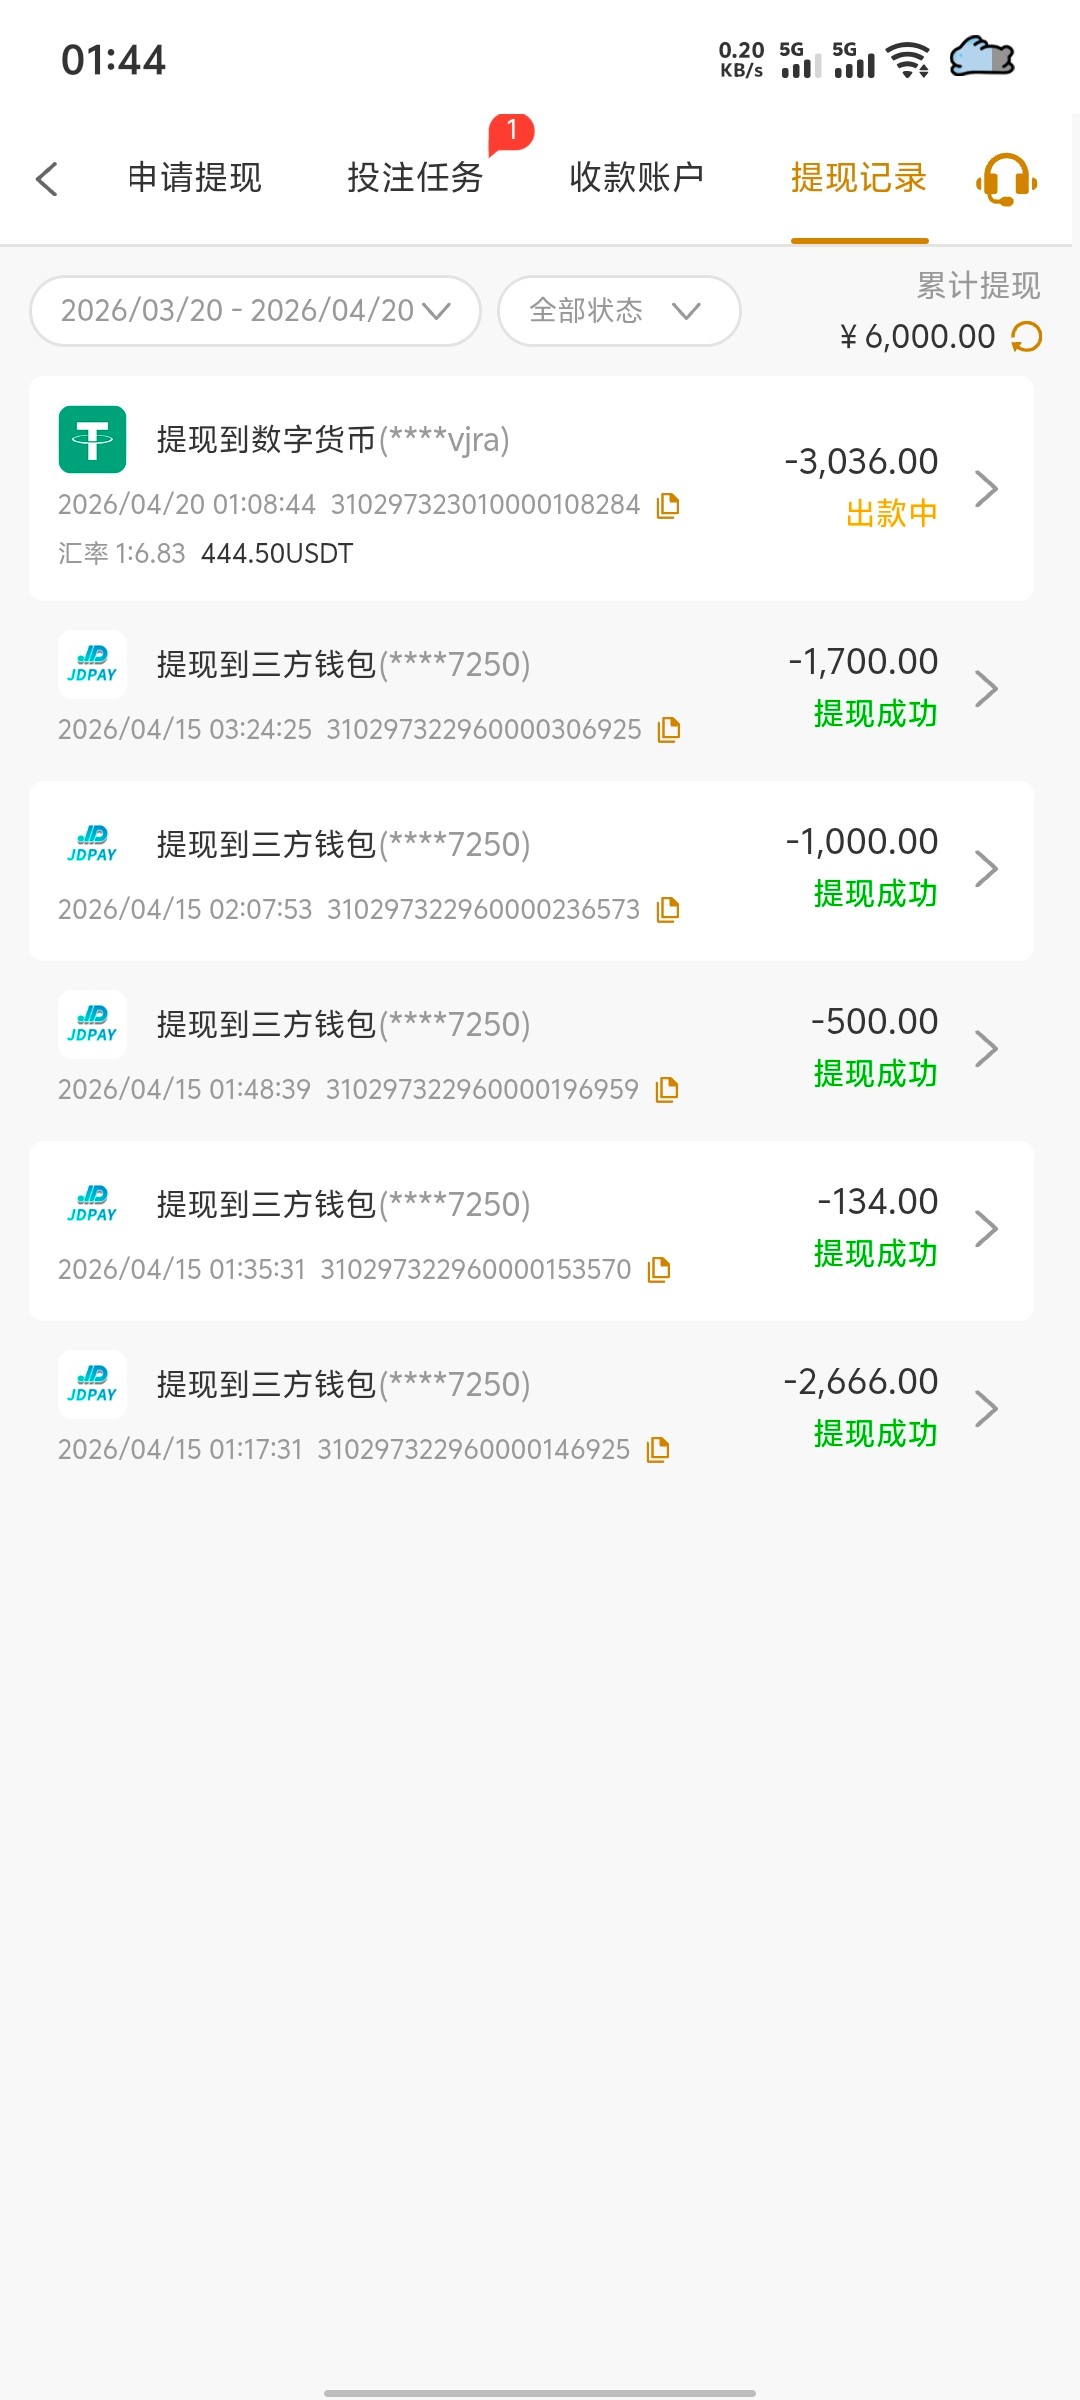Open the -500.00 withdrawal record
The image size is (1080, 2400).
530,1050
